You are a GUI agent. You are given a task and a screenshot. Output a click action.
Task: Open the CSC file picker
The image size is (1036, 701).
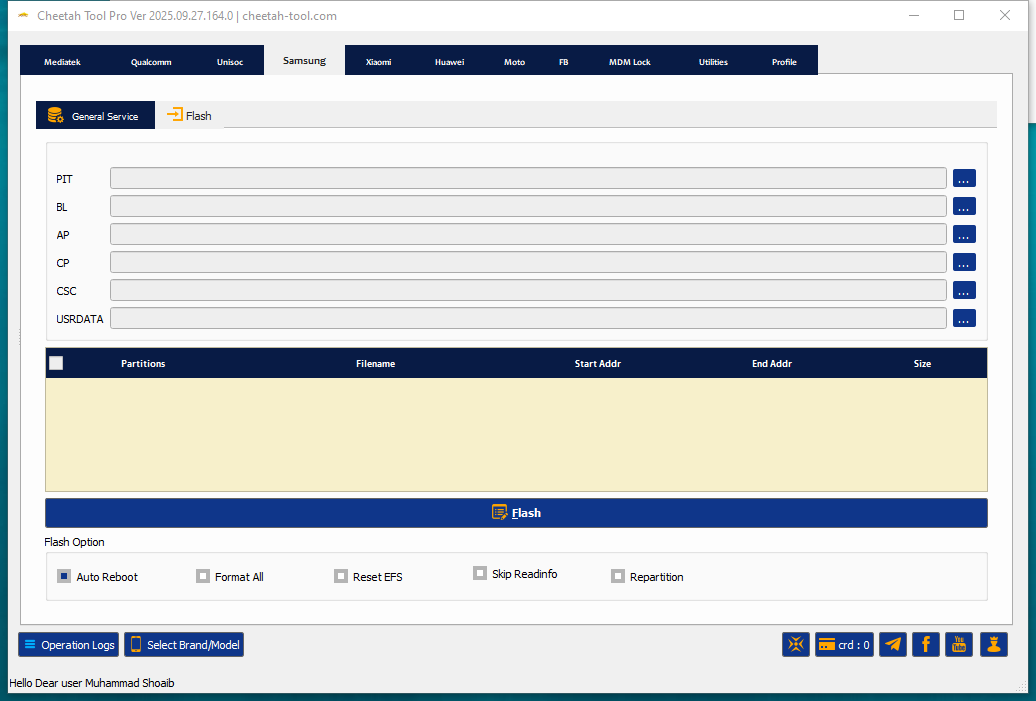[963, 290]
